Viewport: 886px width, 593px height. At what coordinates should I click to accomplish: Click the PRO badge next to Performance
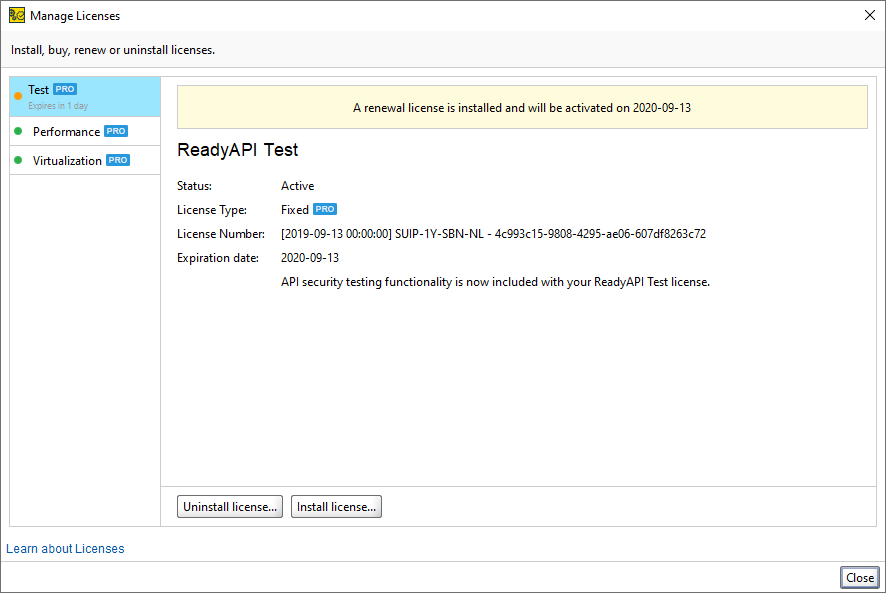point(116,131)
